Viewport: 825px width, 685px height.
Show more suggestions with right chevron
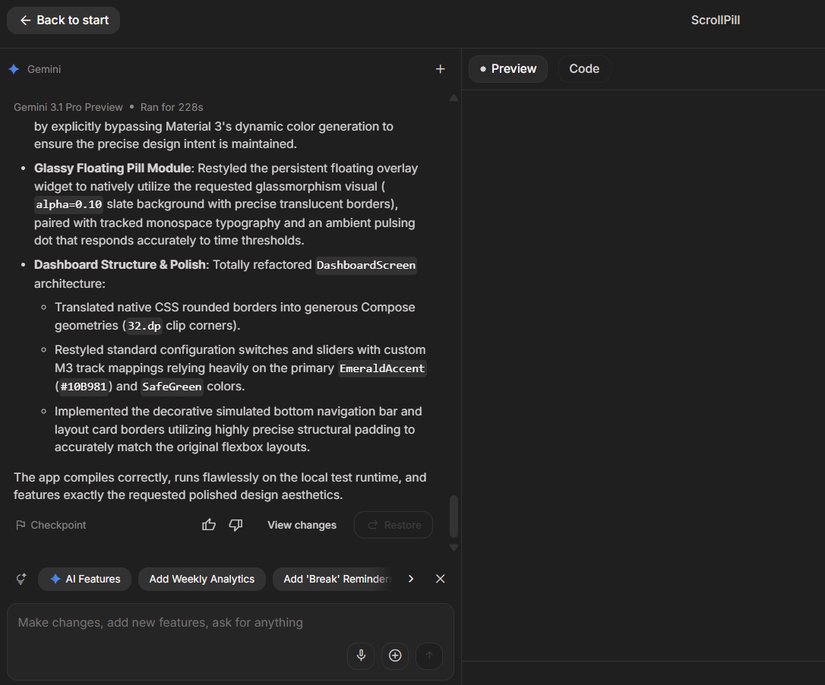click(411, 579)
